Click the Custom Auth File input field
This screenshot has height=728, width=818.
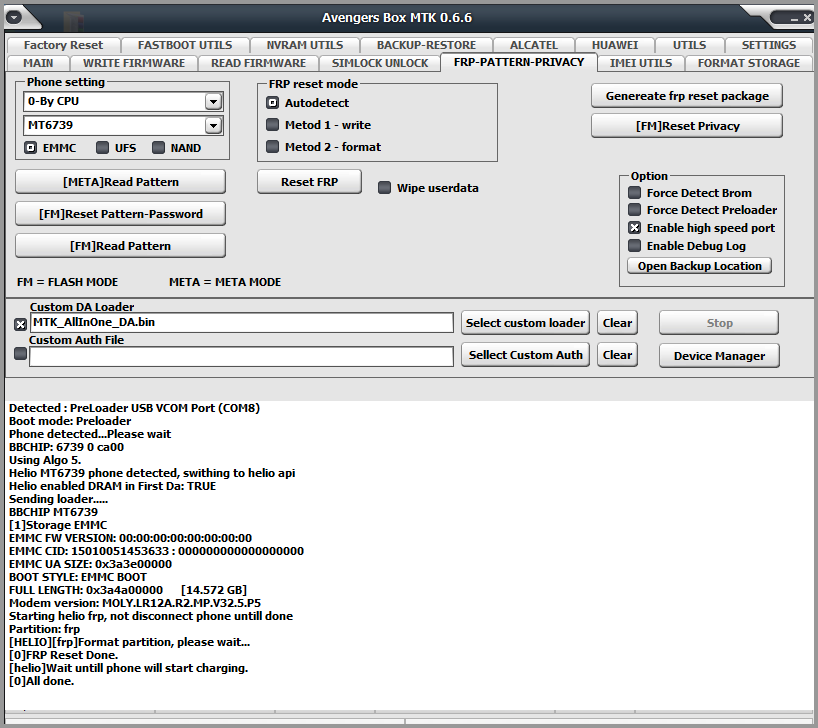coord(241,357)
